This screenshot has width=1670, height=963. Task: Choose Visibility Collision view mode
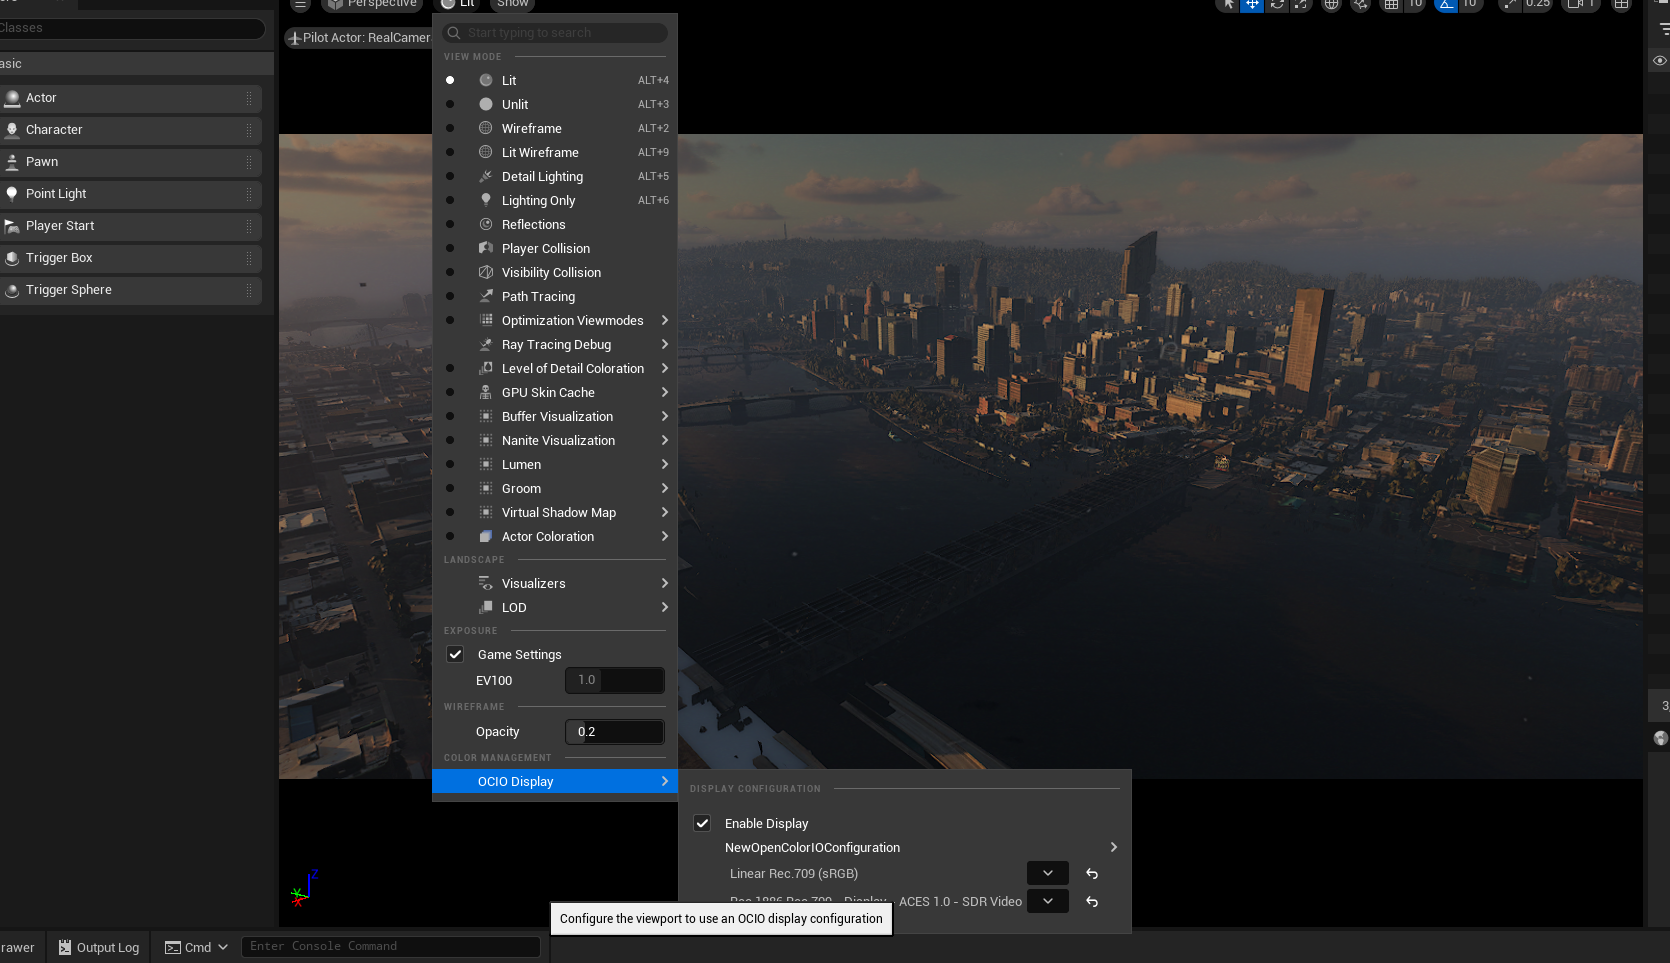[x=555, y=272]
